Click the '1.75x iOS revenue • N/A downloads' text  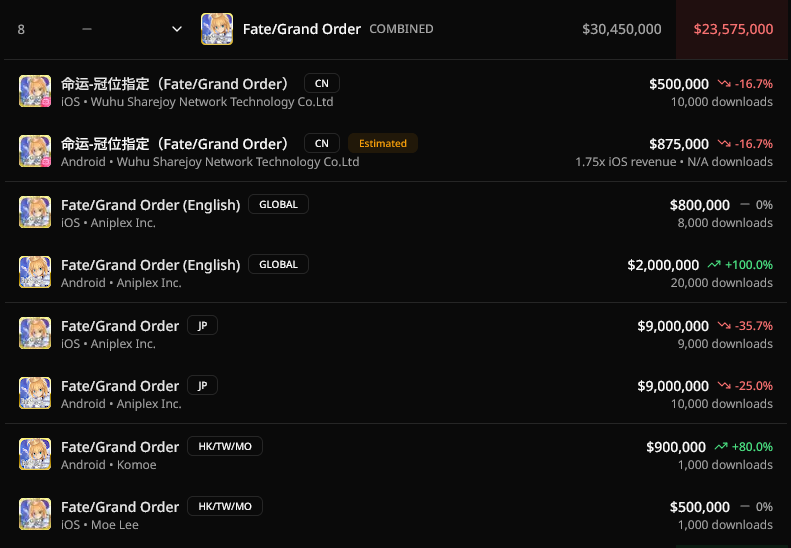pos(674,162)
